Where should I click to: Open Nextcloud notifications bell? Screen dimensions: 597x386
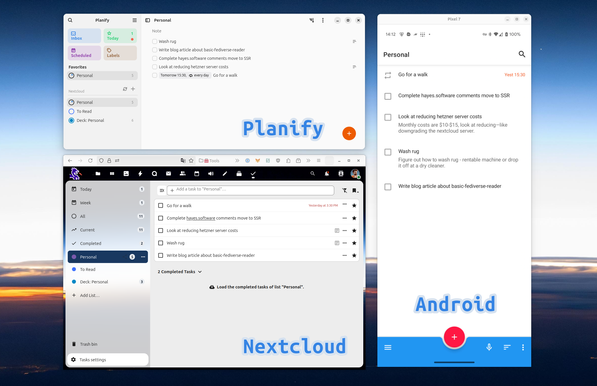click(x=327, y=174)
